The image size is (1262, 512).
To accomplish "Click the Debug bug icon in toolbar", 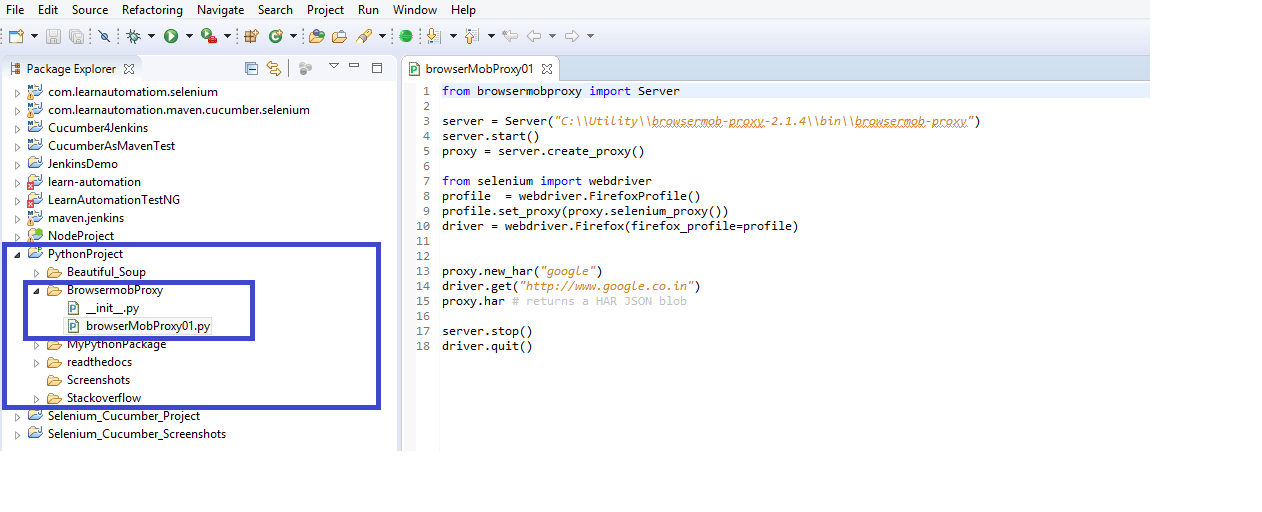I will click(133, 36).
